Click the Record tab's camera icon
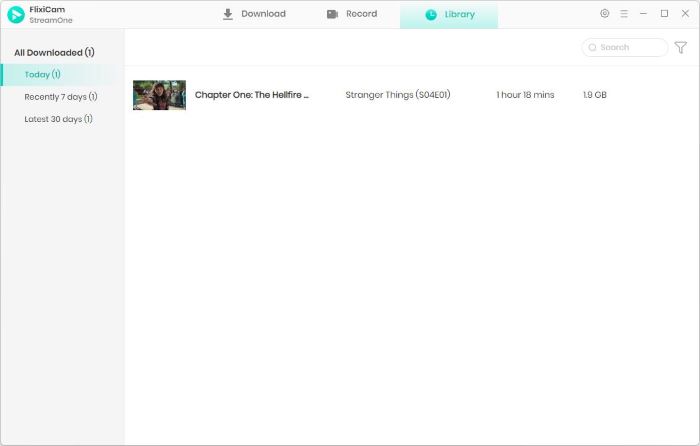 [332, 14]
